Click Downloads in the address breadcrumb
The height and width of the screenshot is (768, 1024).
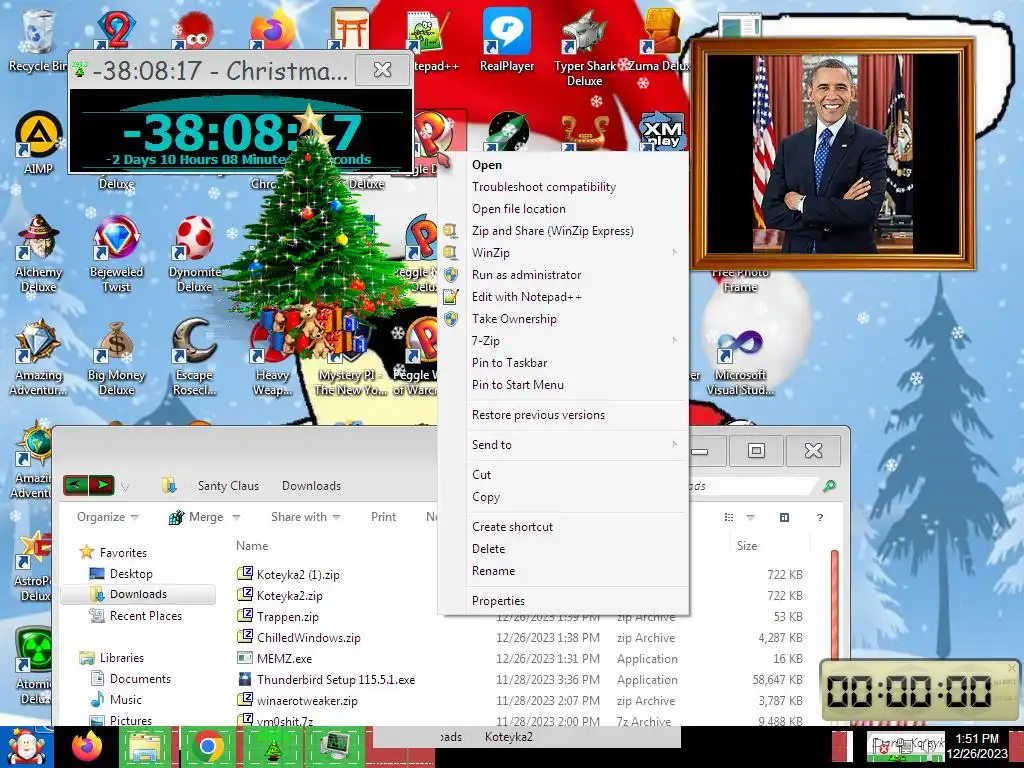click(311, 486)
